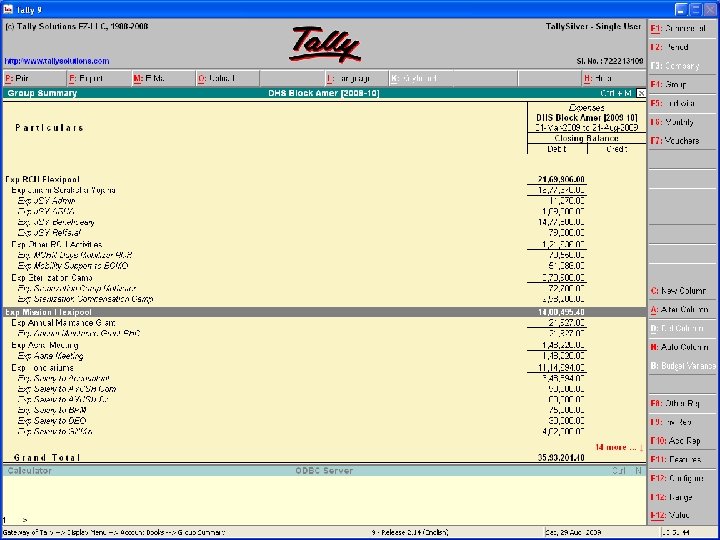
Task: Select Exp JSY Refferal ledger row
Action: pyautogui.click(x=324, y=233)
